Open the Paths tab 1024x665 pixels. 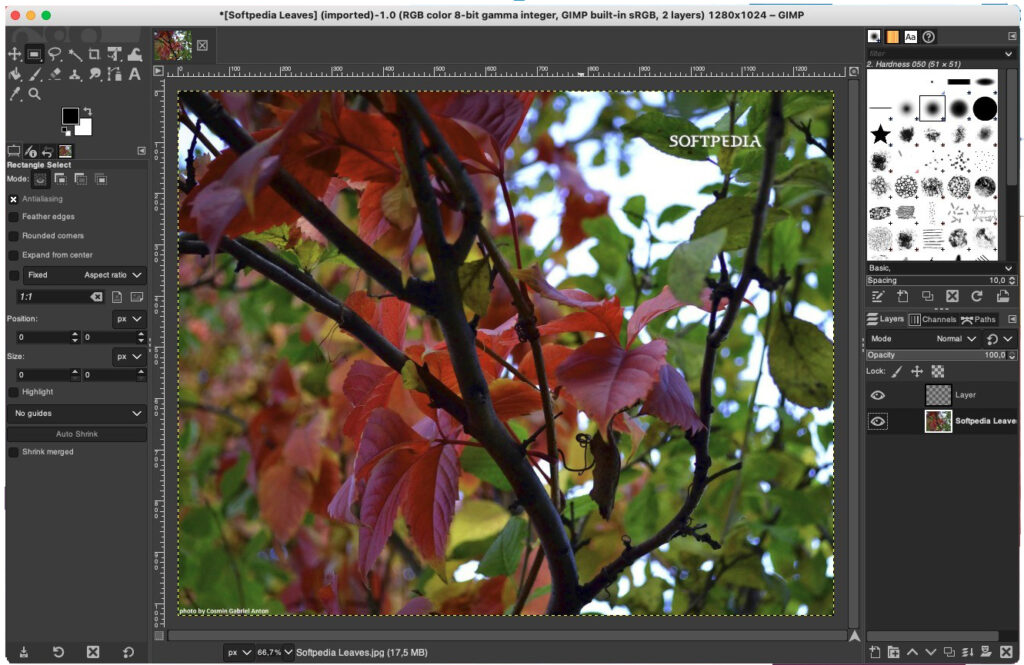(979, 320)
